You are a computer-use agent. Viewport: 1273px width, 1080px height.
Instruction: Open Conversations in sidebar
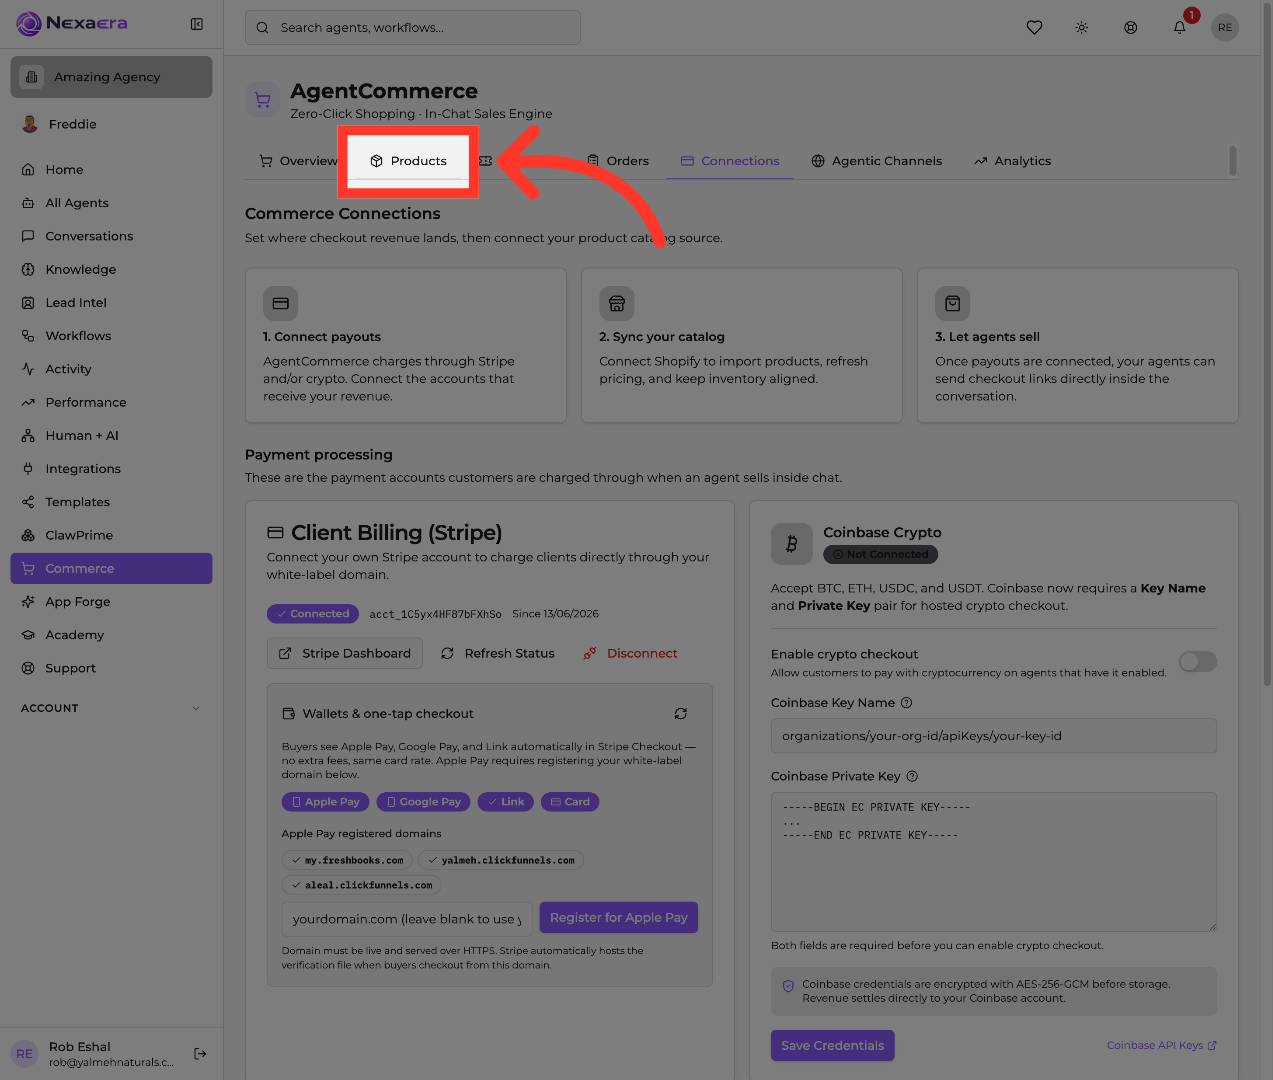(111, 236)
